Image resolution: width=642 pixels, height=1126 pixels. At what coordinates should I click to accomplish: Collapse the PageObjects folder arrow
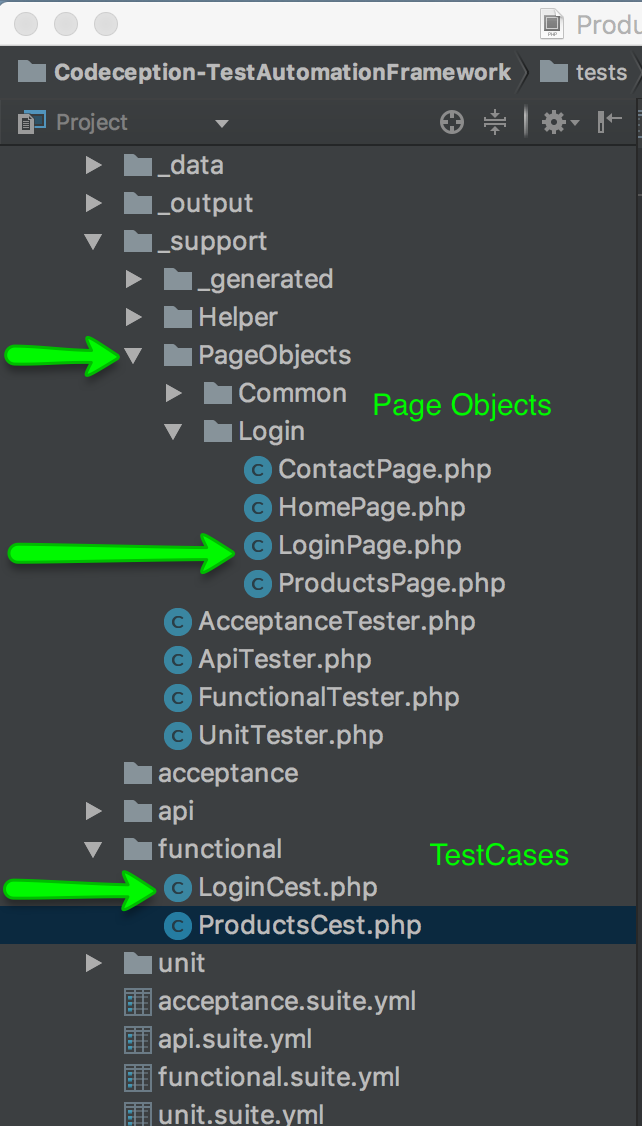[x=134, y=355]
